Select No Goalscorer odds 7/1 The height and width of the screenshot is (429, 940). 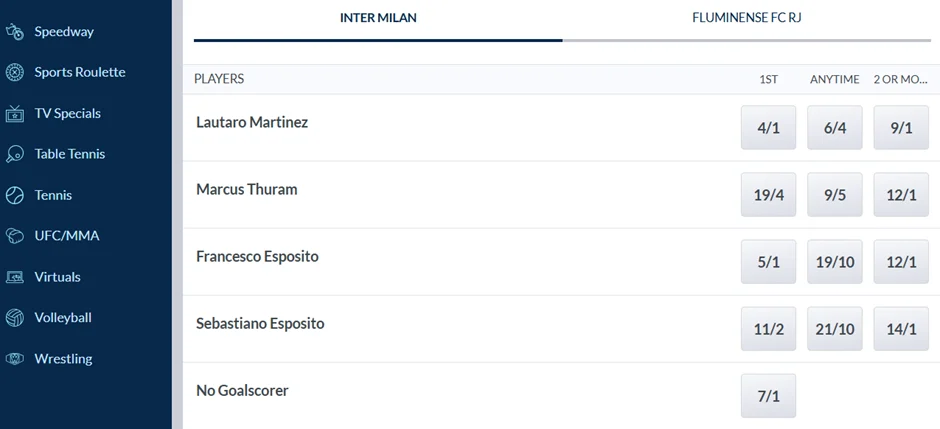click(768, 396)
